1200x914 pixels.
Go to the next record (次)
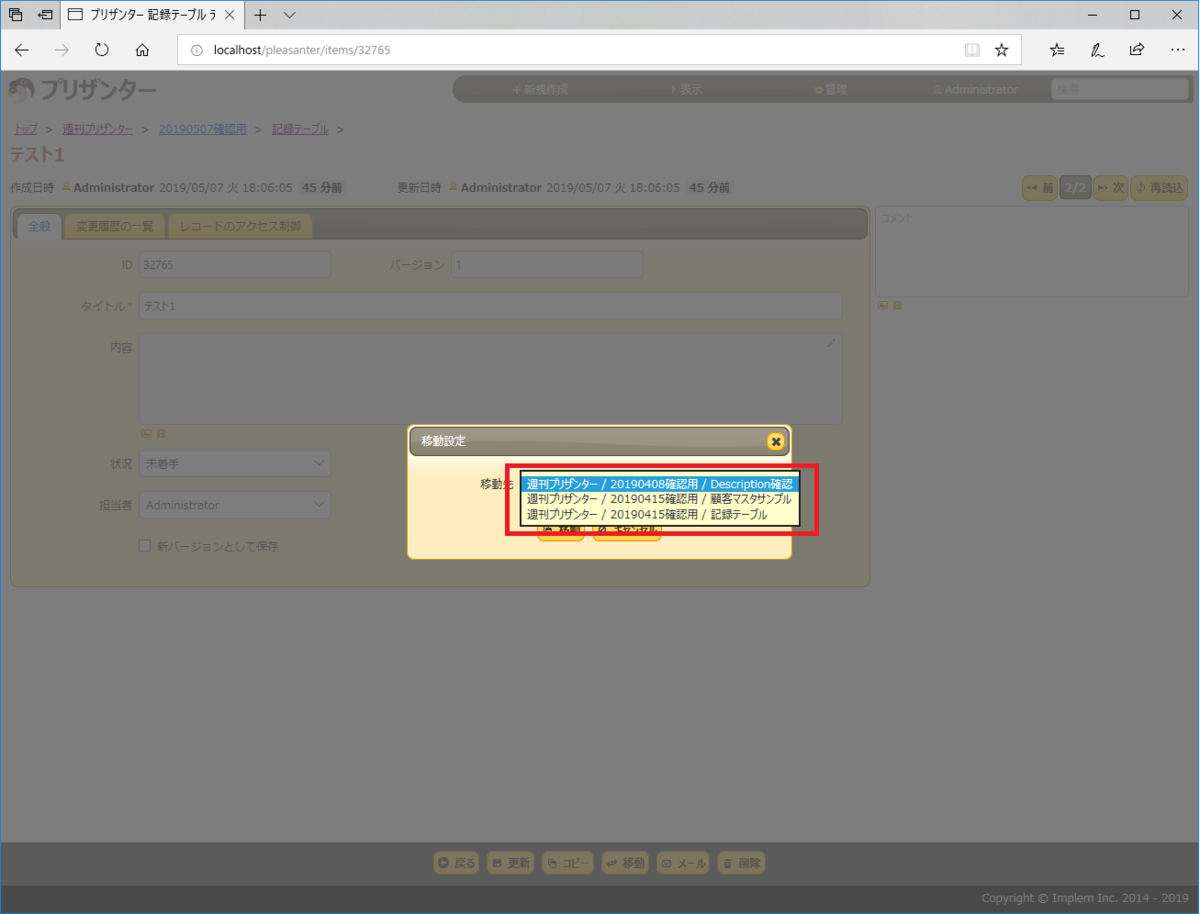[1110, 187]
